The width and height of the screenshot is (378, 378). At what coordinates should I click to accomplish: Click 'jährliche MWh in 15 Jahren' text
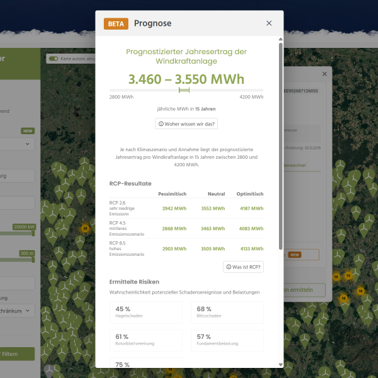(x=186, y=109)
